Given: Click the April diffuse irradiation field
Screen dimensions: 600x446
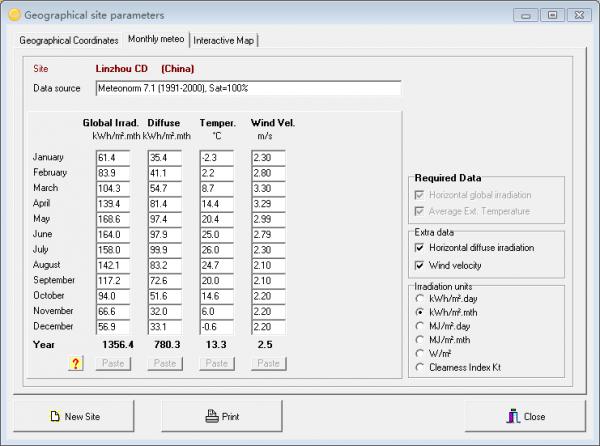Looking at the screenshot, I should click(x=164, y=203).
